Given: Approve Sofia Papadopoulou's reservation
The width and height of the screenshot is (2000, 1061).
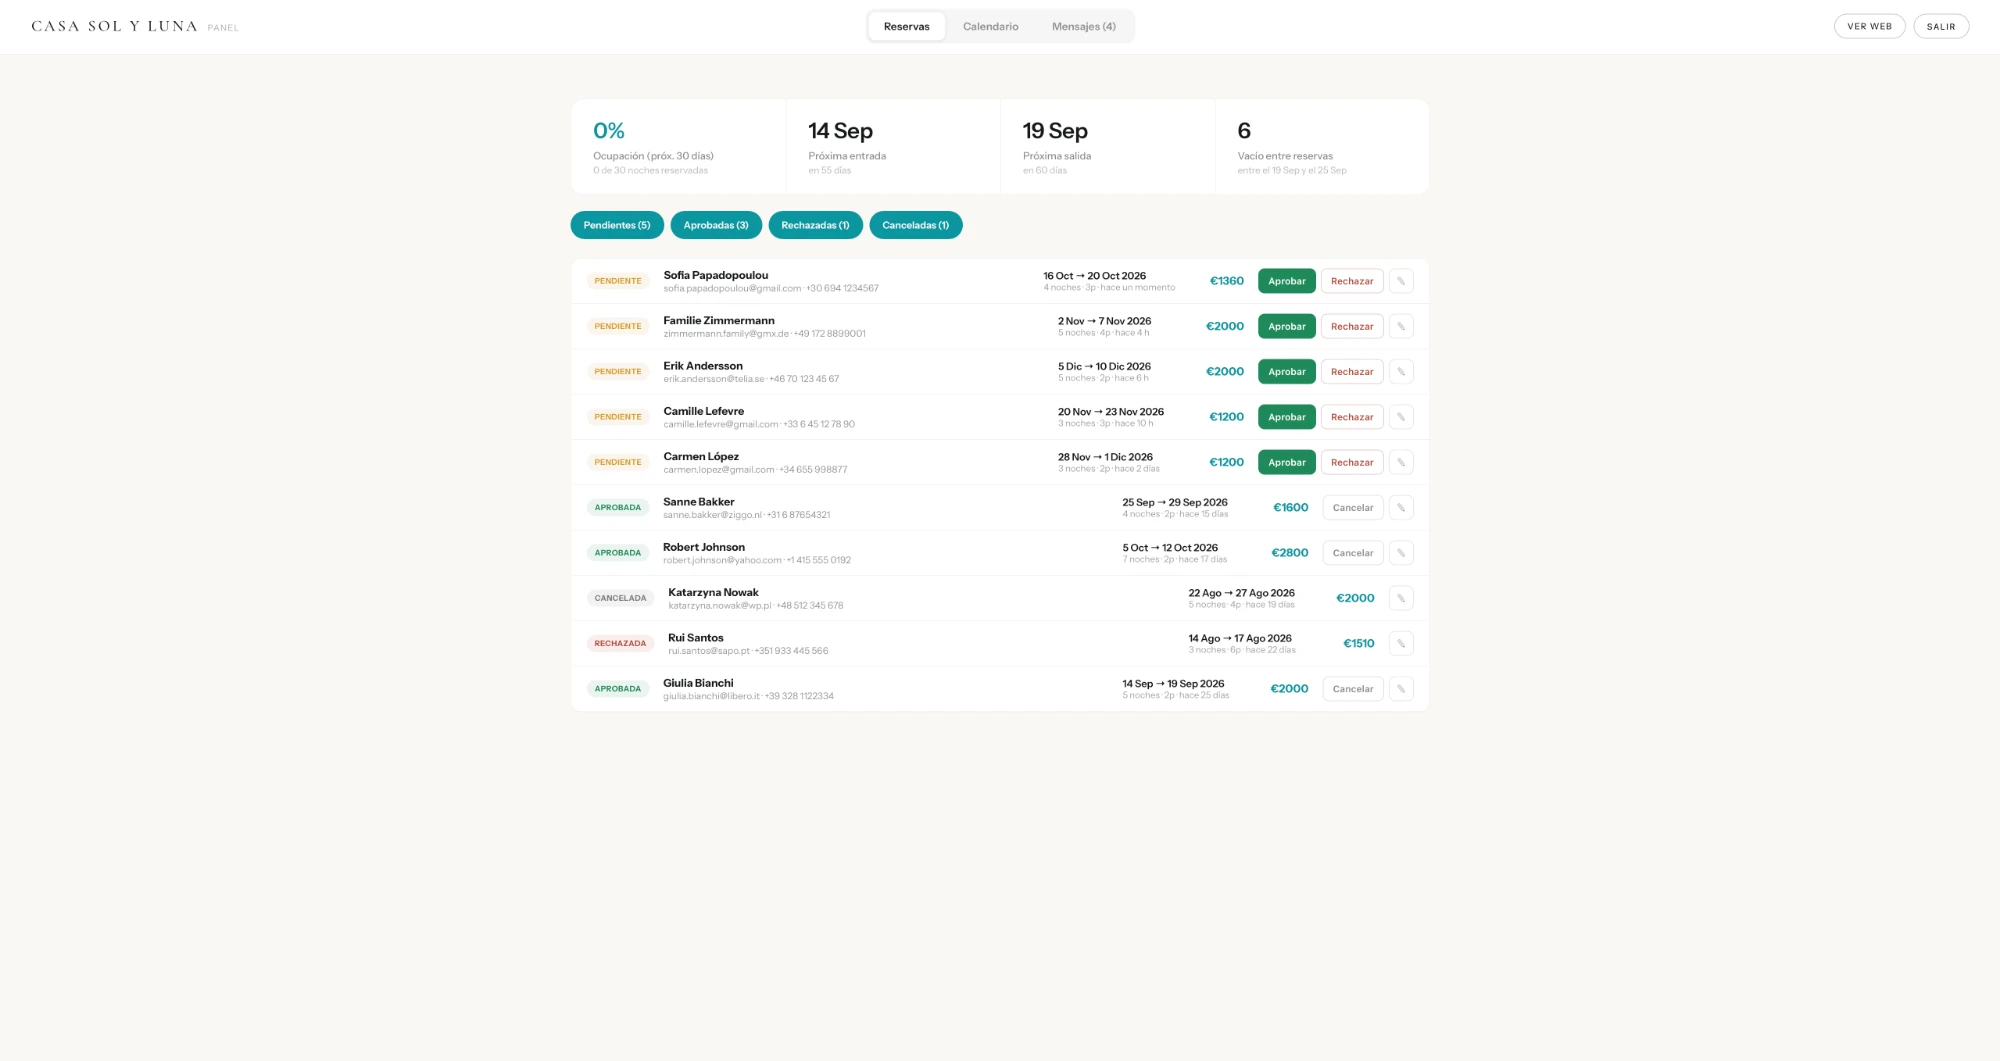Looking at the screenshot, I should click(1287, 281).
